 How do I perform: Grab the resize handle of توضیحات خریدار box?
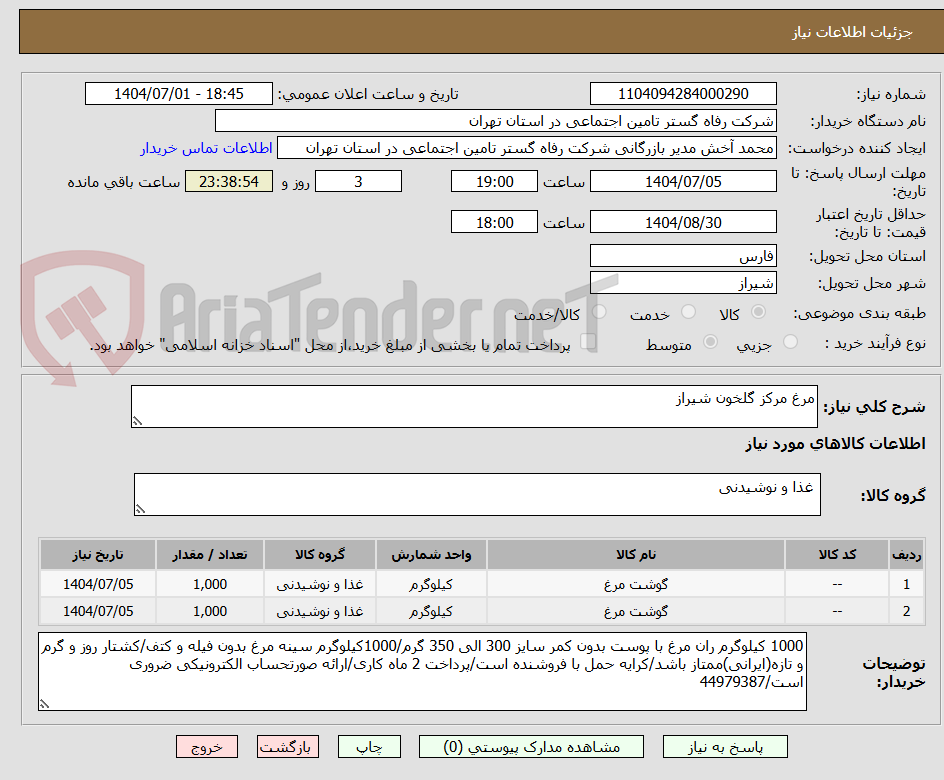point(44,704)
